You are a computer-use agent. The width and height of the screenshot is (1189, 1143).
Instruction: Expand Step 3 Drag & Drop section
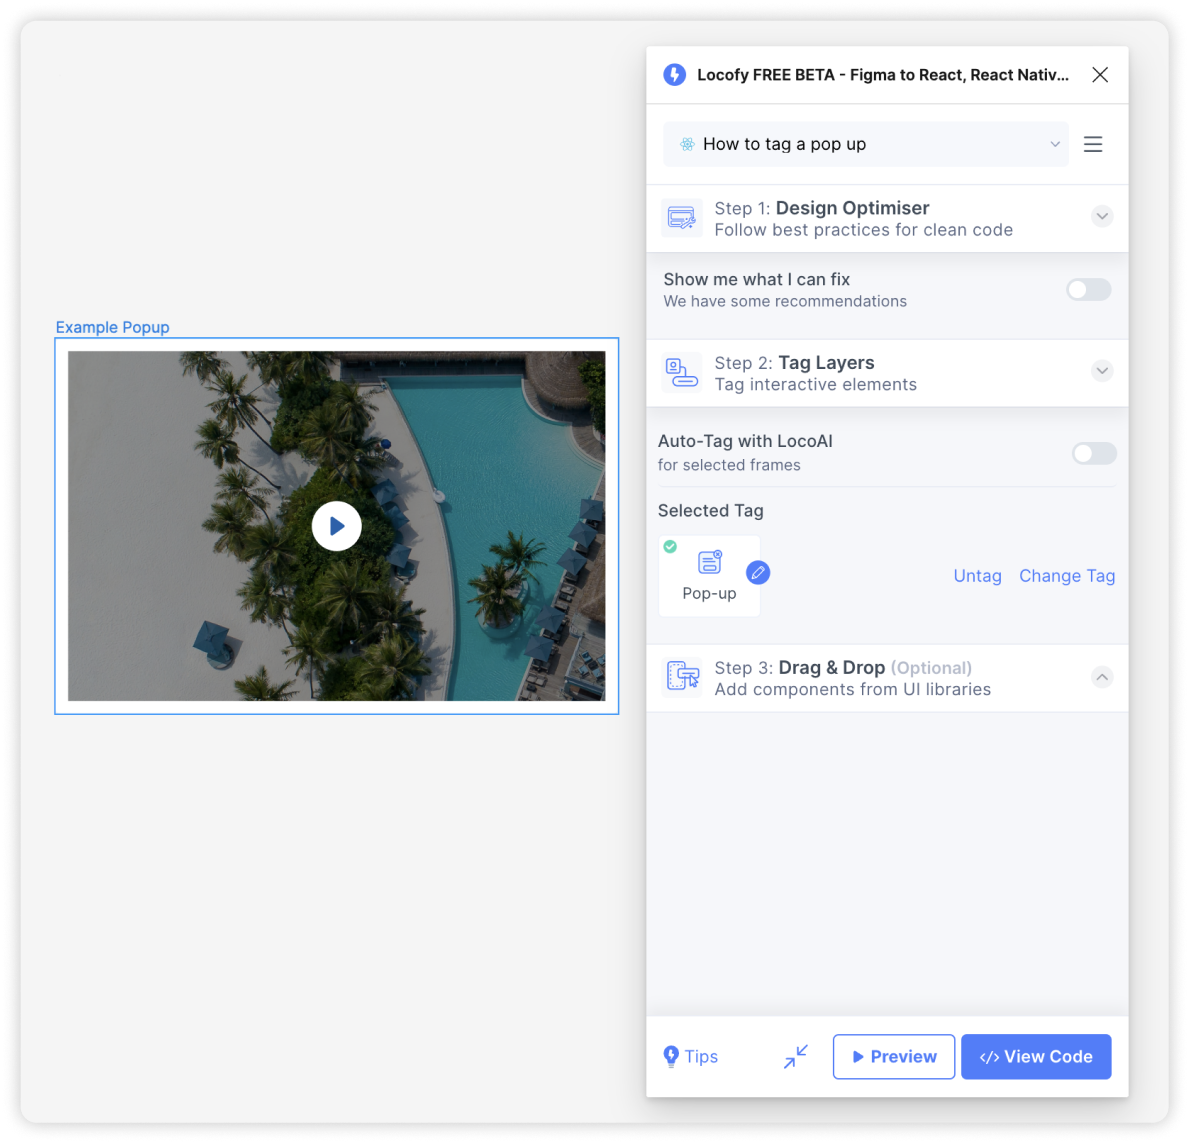click(1102, 677)
